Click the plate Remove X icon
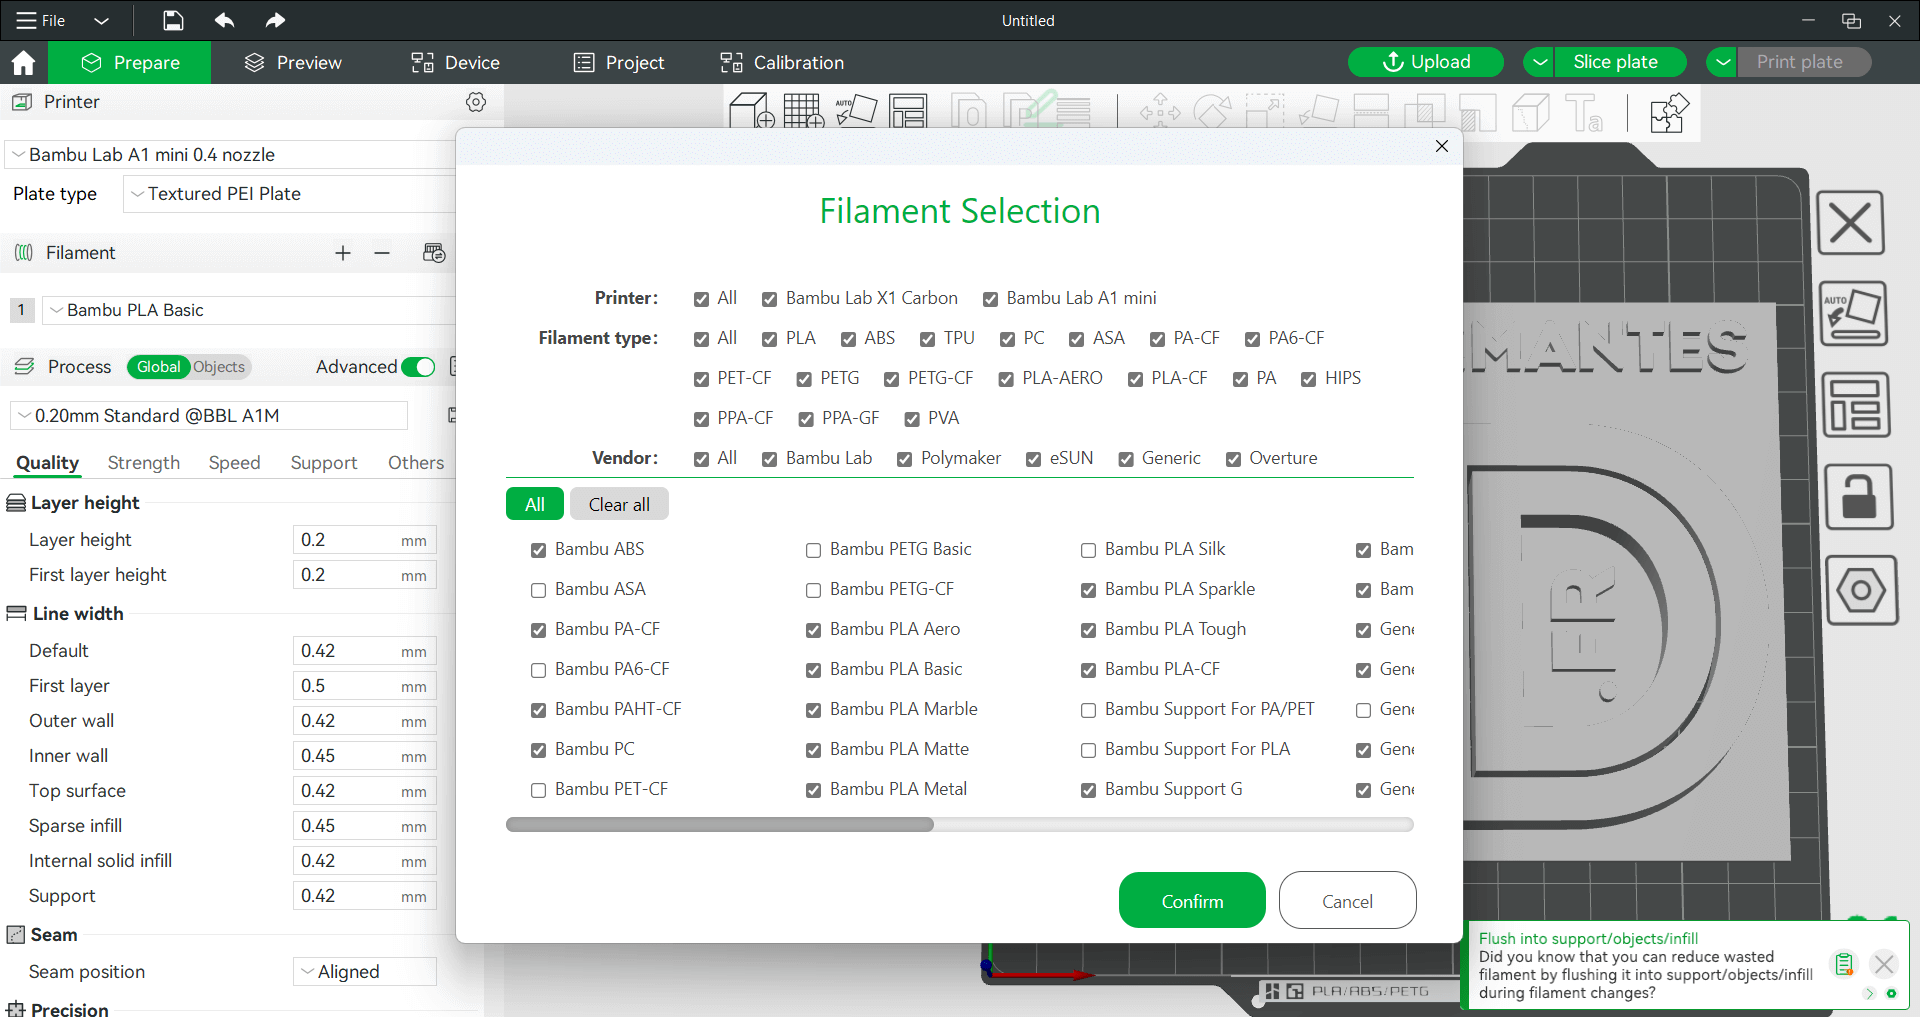 click(x=1851, y=223)
